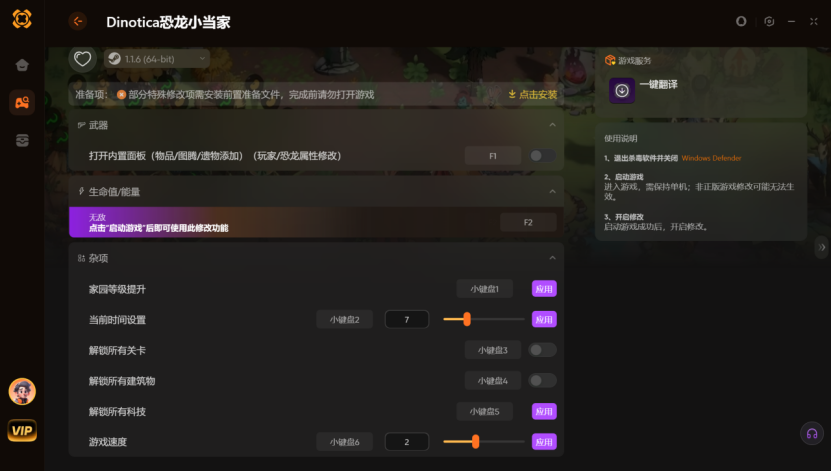Click 点击安装 to install prerequisite files

tap(533, 94)
